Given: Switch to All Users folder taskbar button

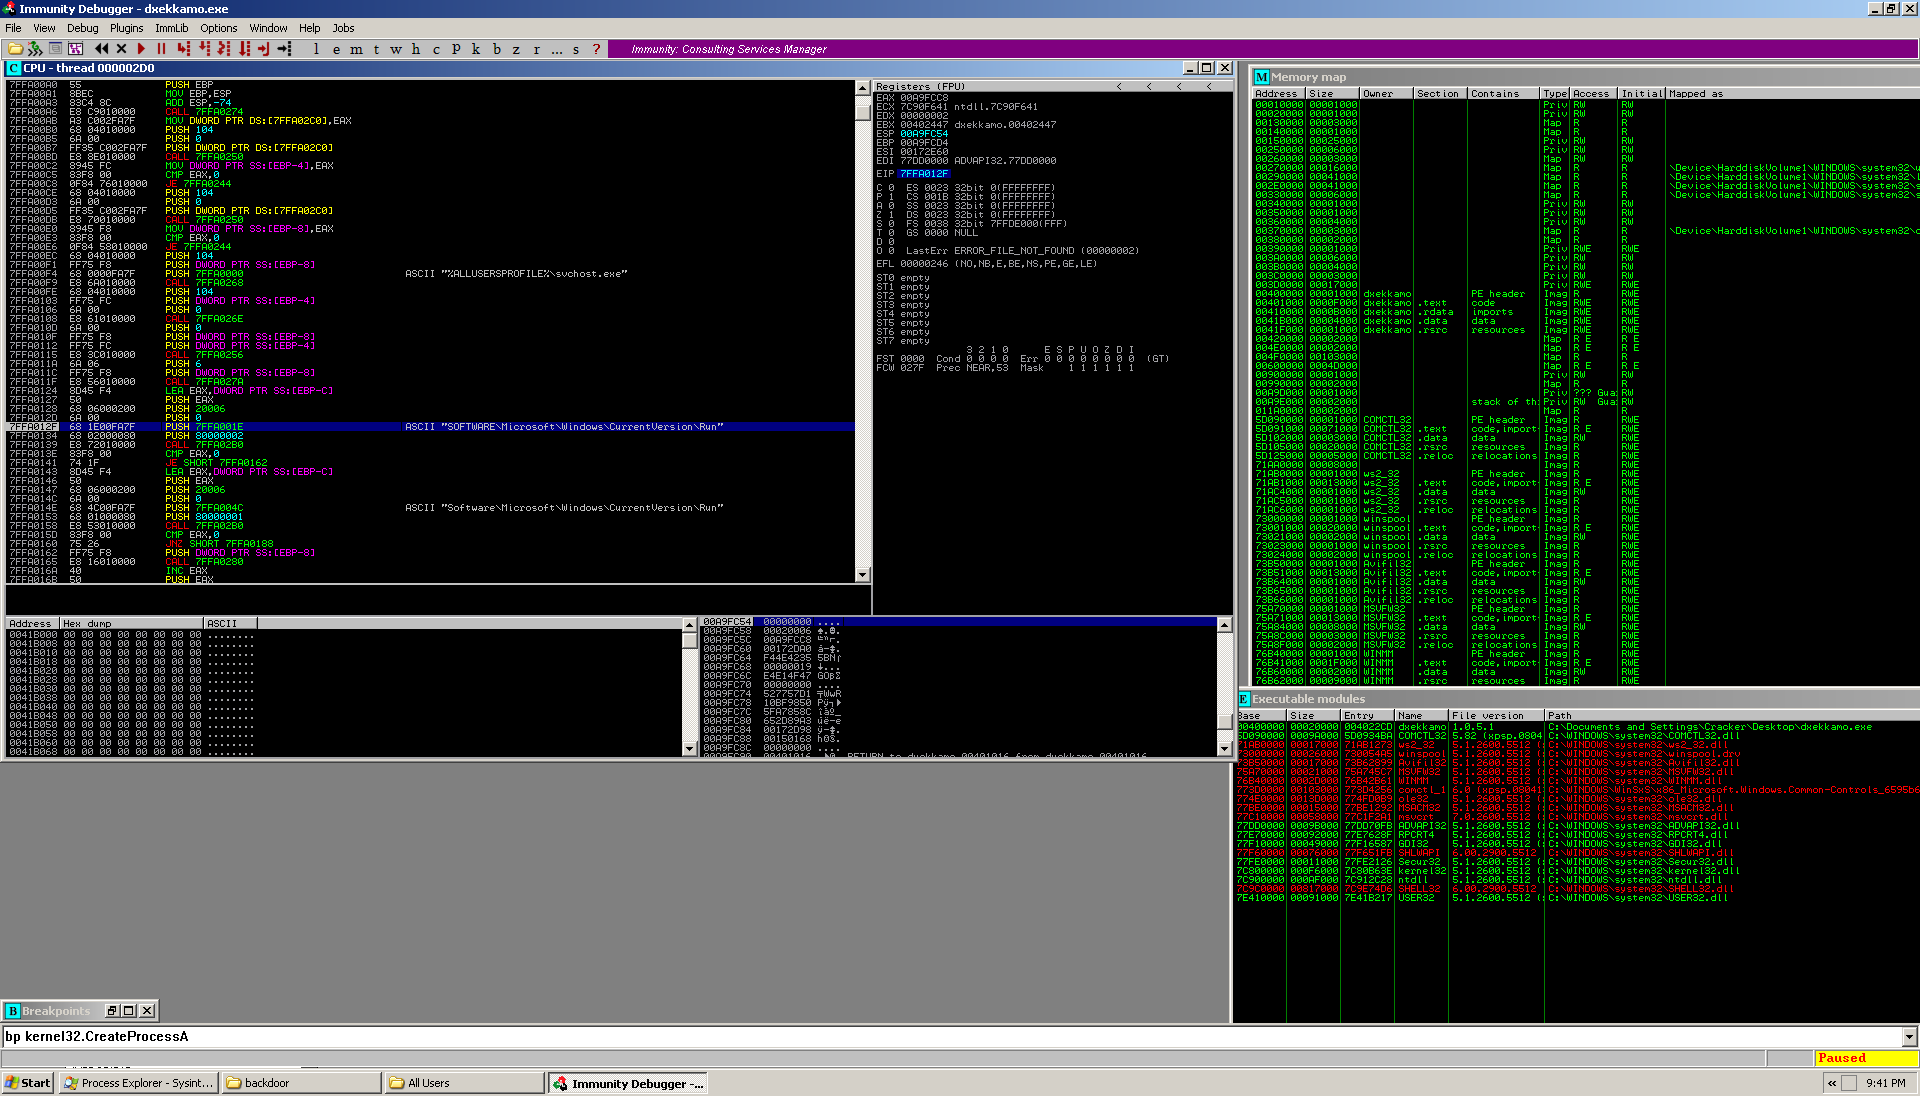Looking at the screenshot, I should pos(464,1083).
